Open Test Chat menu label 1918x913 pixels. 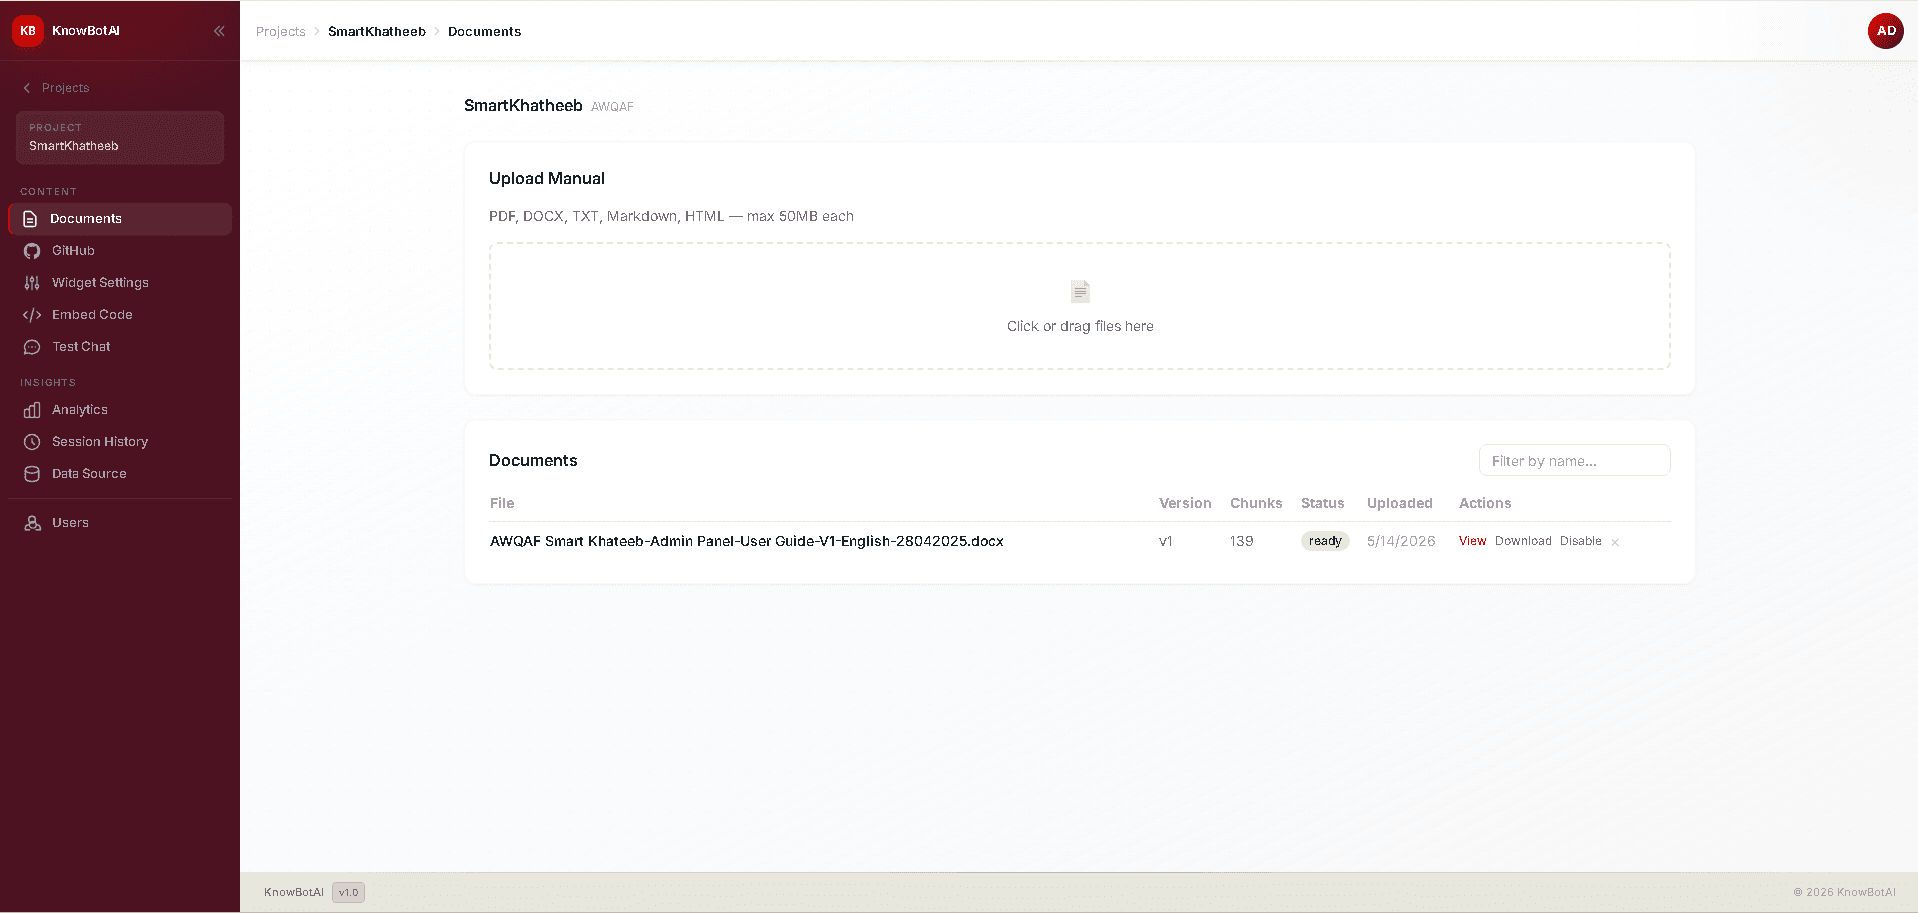(x=81, y=347)
